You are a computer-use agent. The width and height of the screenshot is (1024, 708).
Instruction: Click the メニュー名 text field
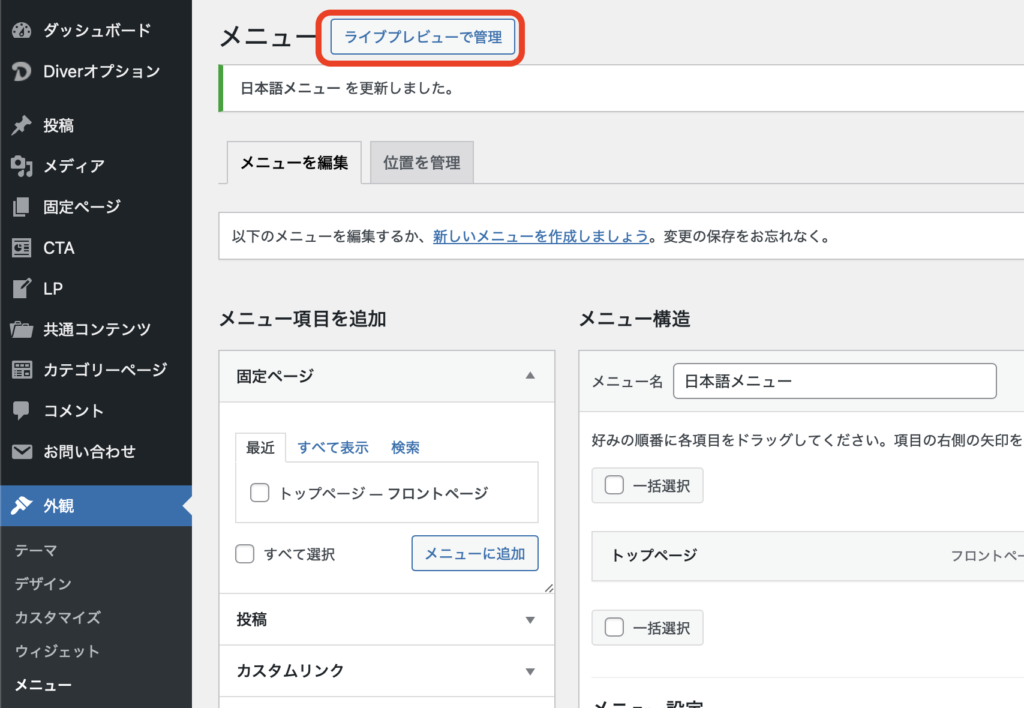[x=834, y=382]
